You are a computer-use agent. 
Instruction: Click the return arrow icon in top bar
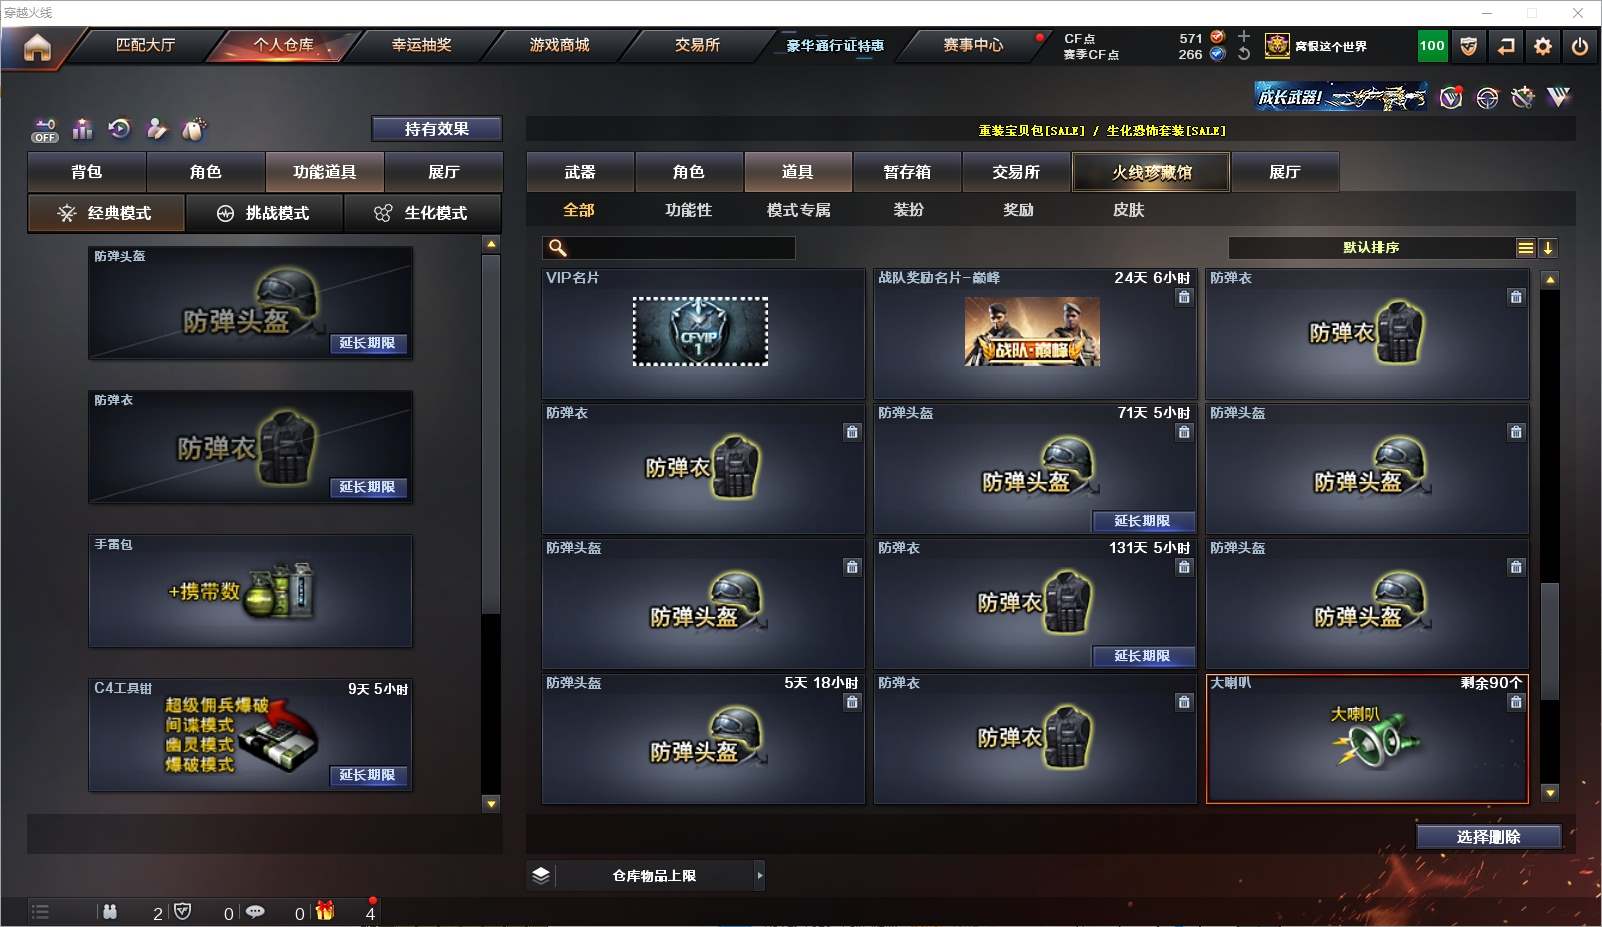click(x=1506, y=46)
